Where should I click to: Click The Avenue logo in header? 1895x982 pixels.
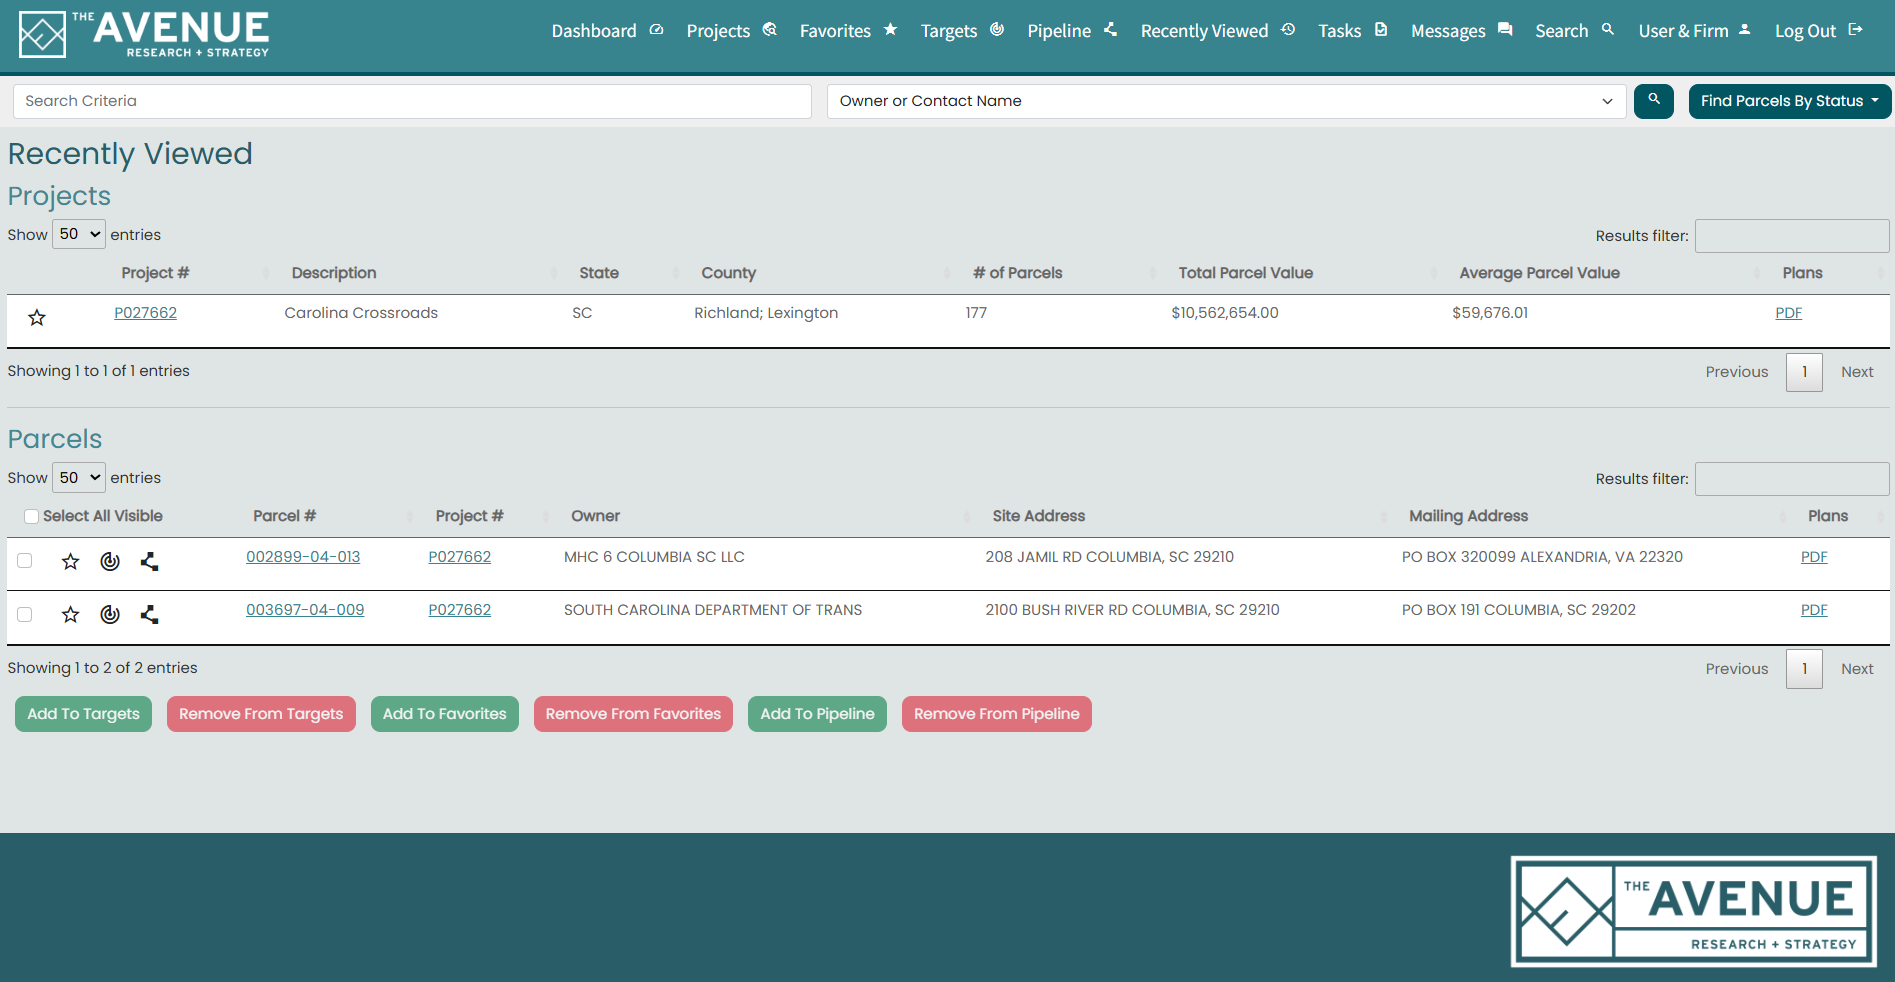pyautogui.click(x=144, y=34)
